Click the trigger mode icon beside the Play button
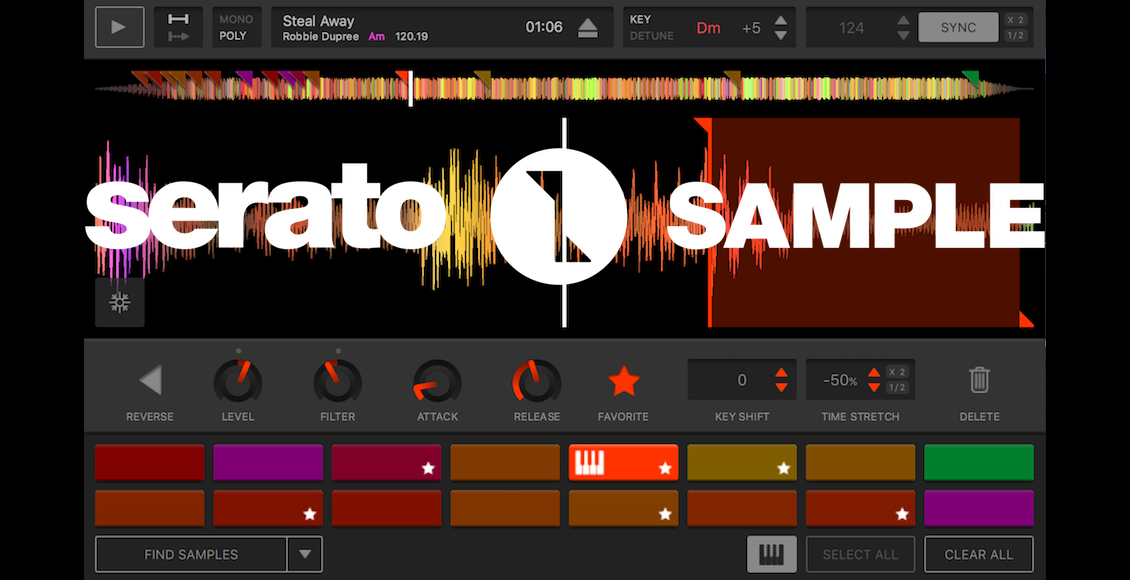 point(178,27)
